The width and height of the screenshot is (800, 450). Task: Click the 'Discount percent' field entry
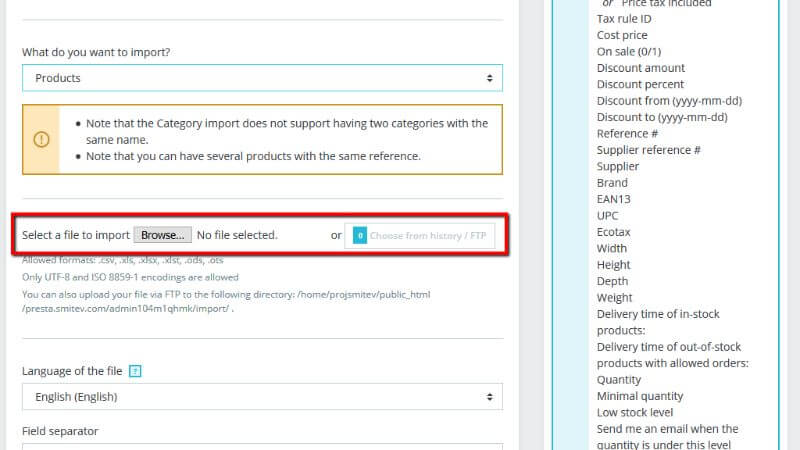click(640, 84)
